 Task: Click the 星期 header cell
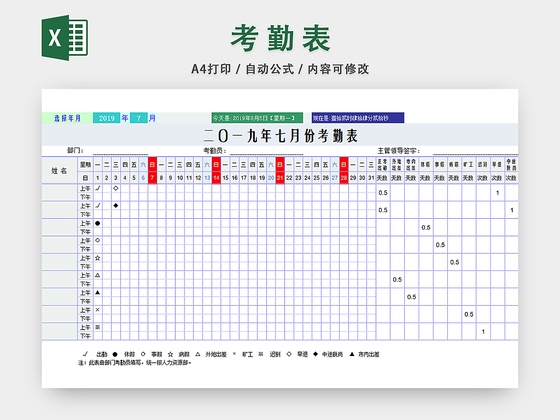pyautogui.click(x=85, y=165)
